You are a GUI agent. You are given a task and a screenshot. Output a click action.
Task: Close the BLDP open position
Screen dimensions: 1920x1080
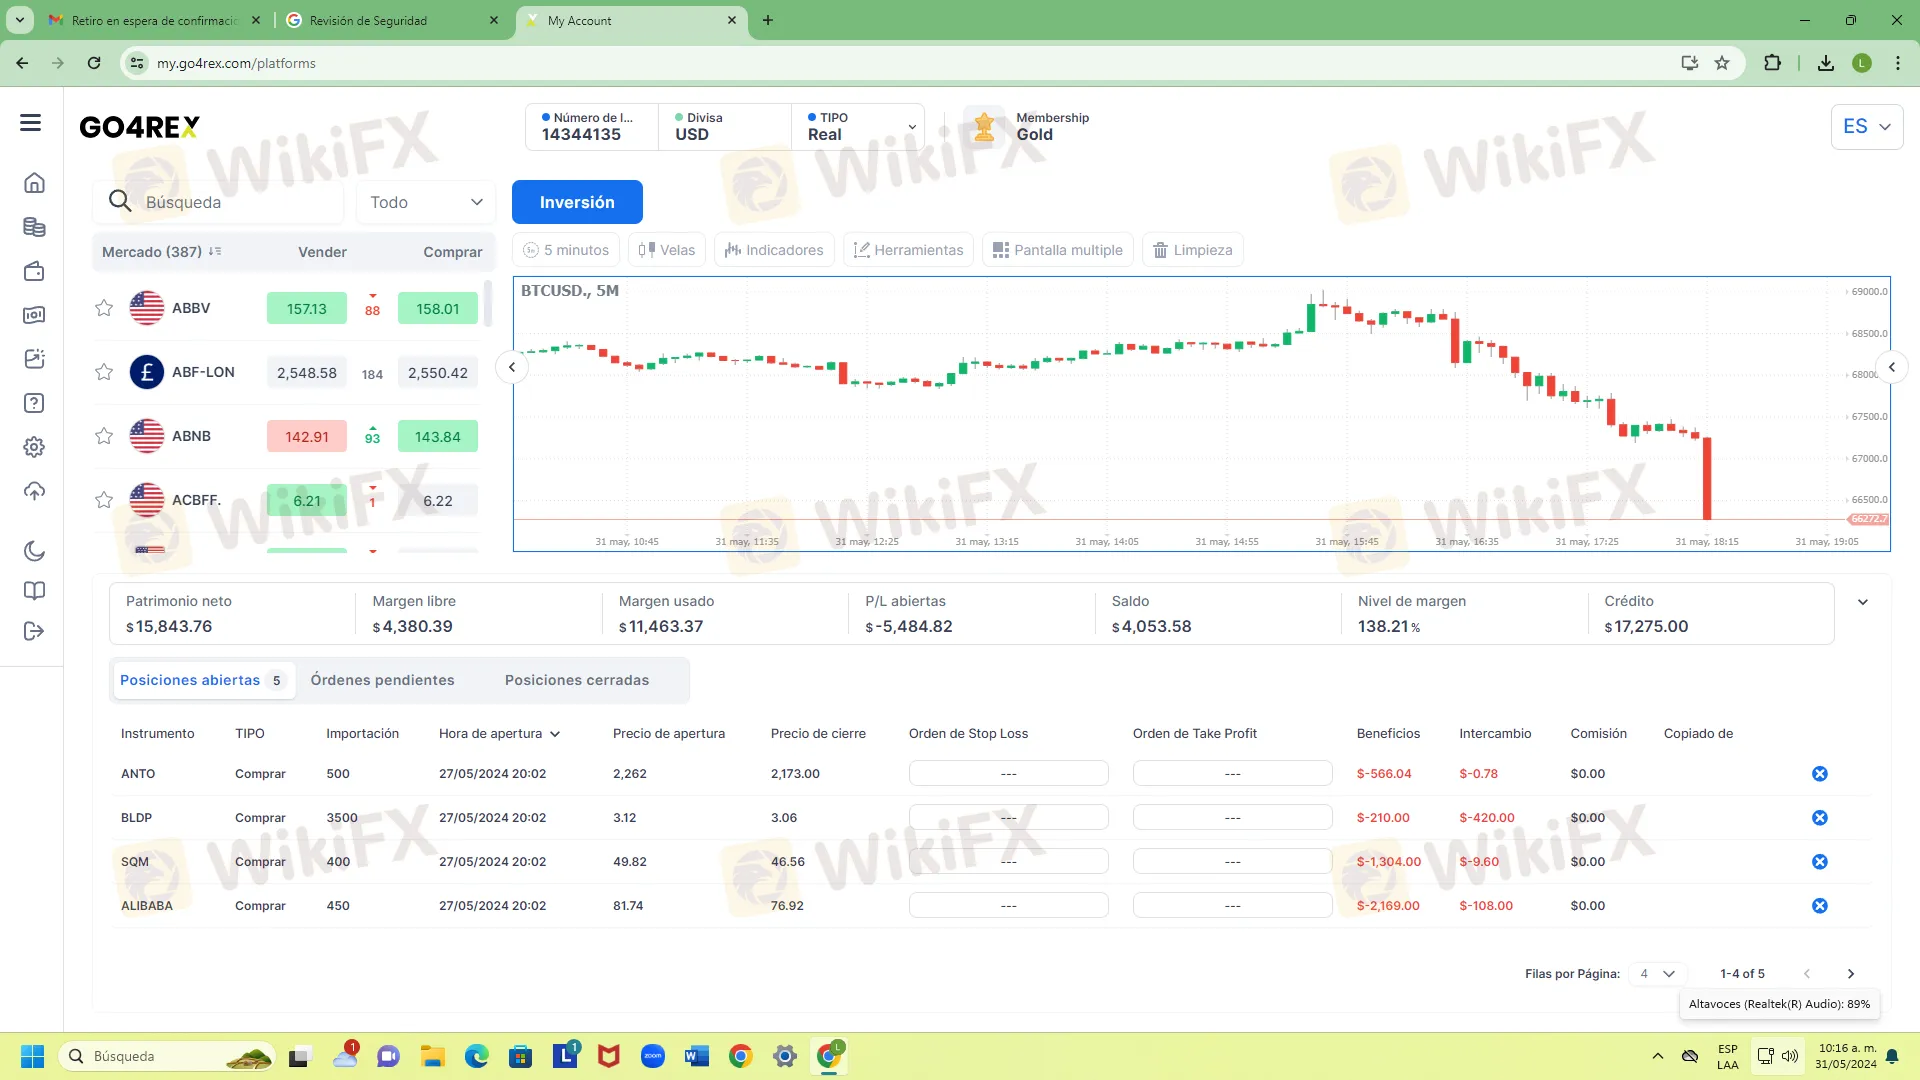coord(1820,818)
